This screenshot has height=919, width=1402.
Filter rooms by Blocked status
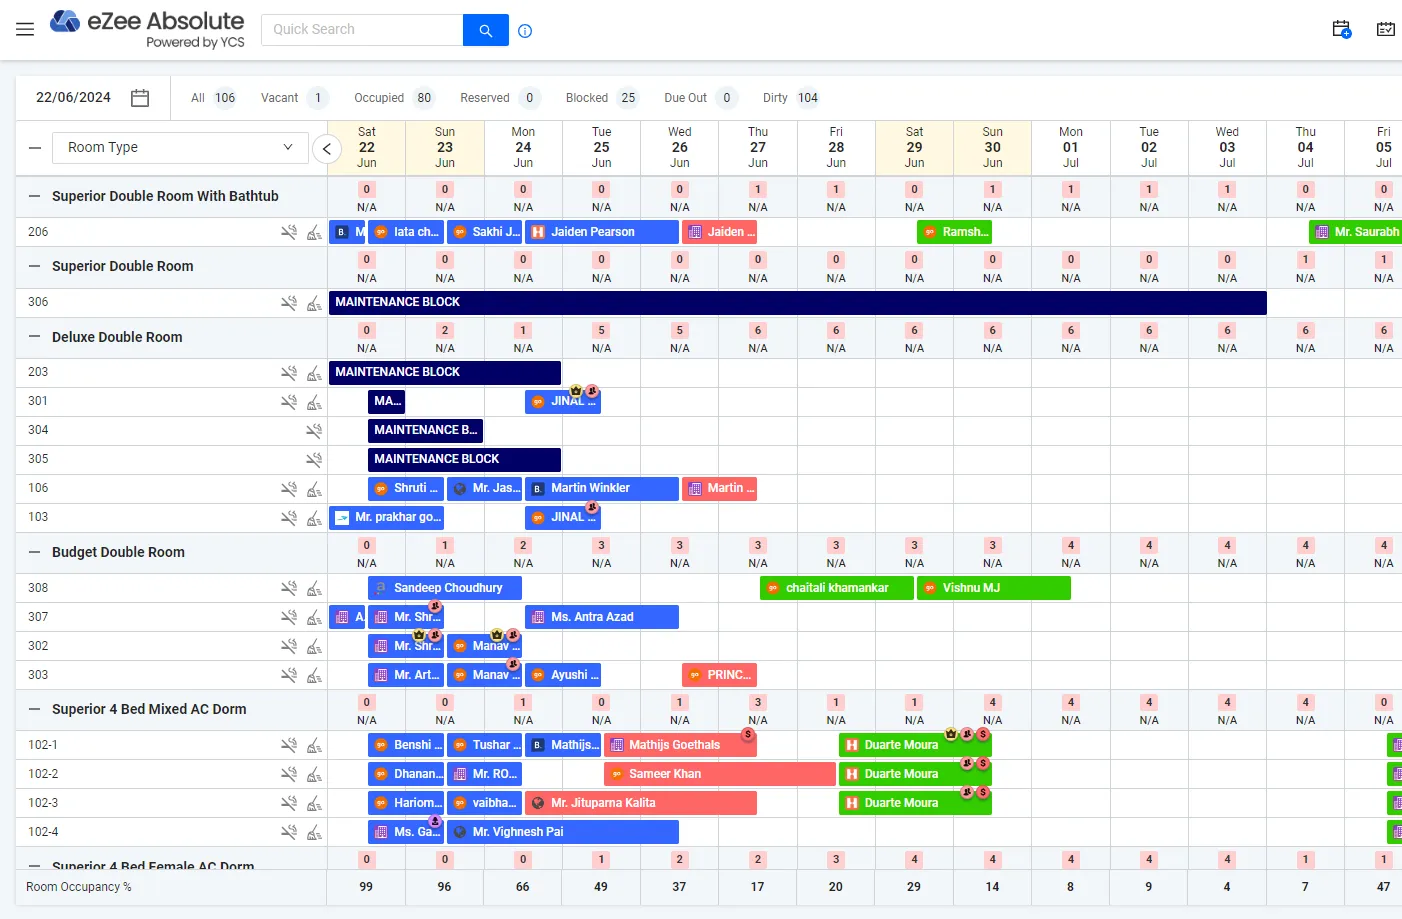point(600,98)
